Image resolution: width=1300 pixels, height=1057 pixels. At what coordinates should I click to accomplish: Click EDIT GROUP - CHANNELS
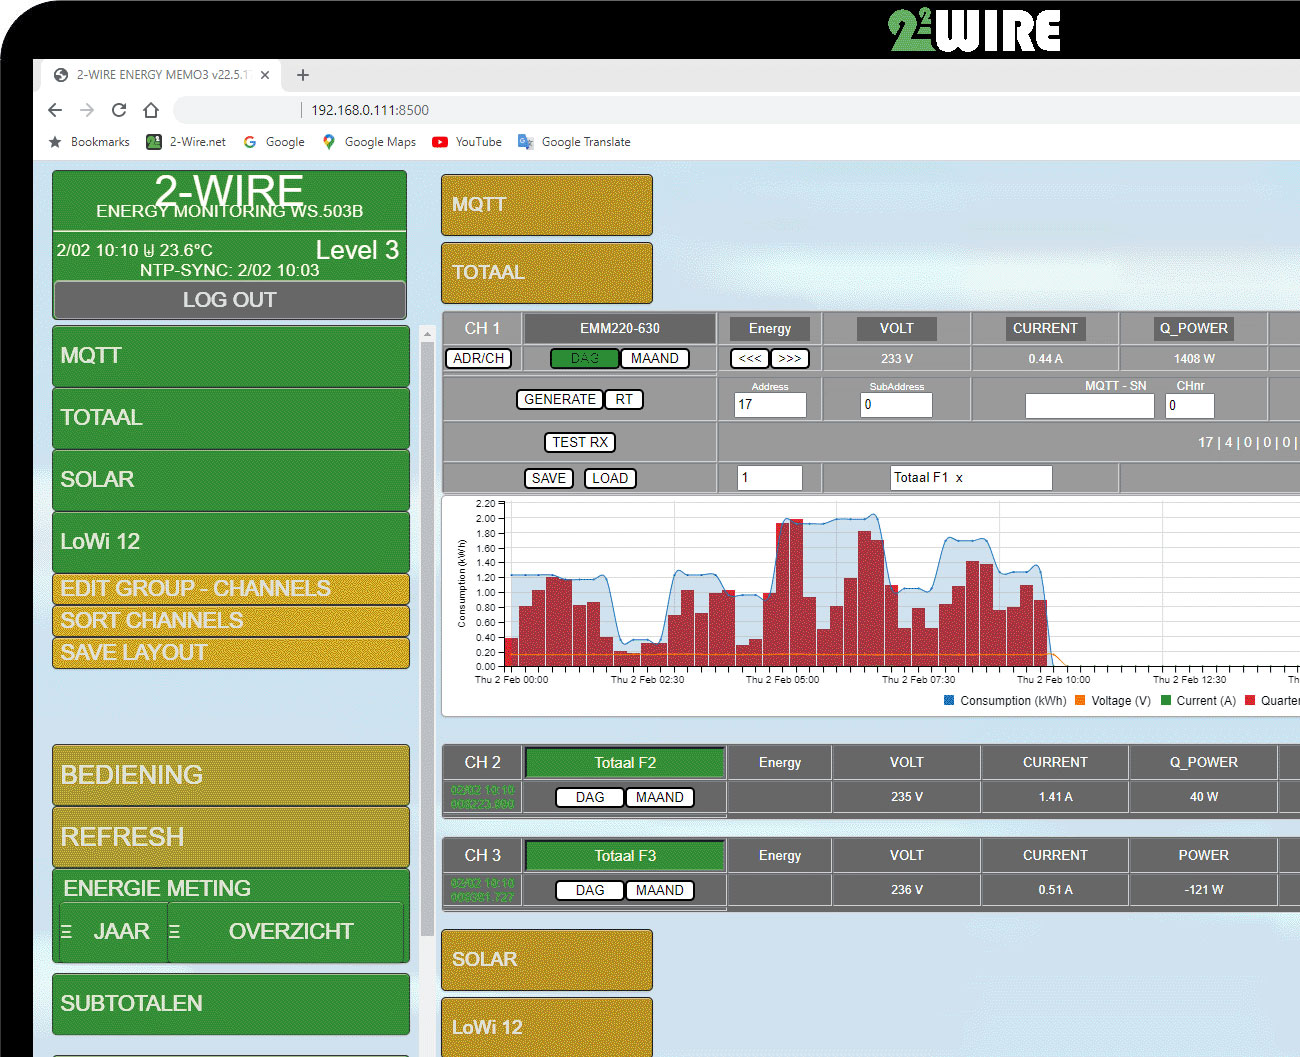tap(231, 588)
